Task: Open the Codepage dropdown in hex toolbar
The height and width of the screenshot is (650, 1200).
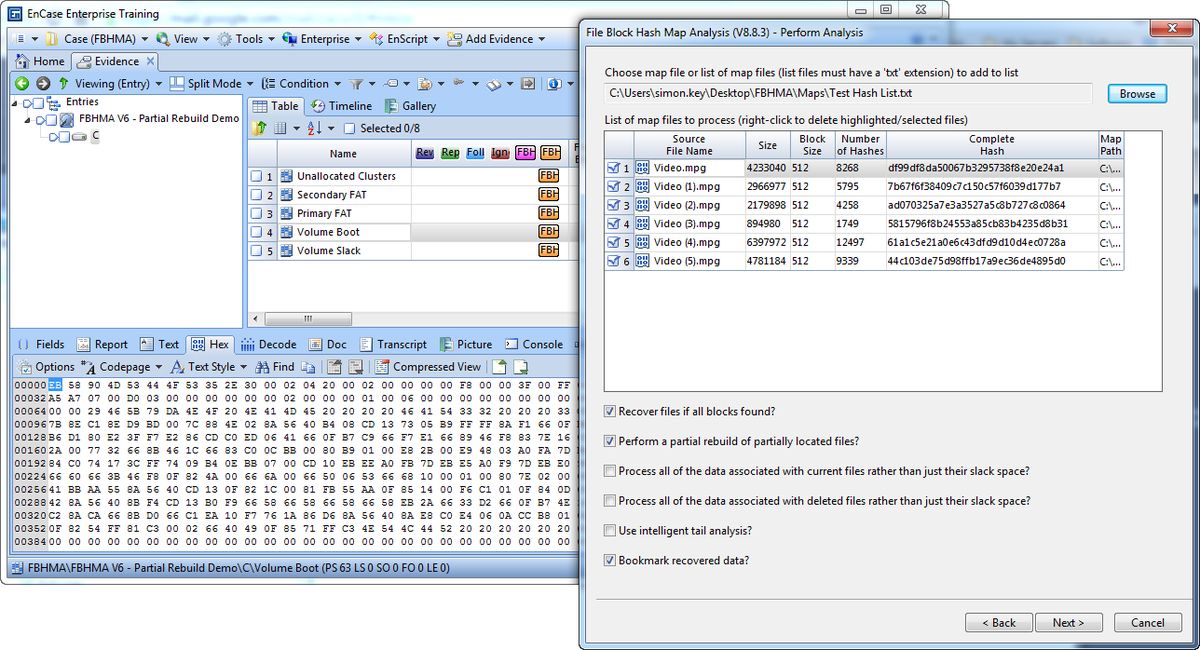Action: 124,367
